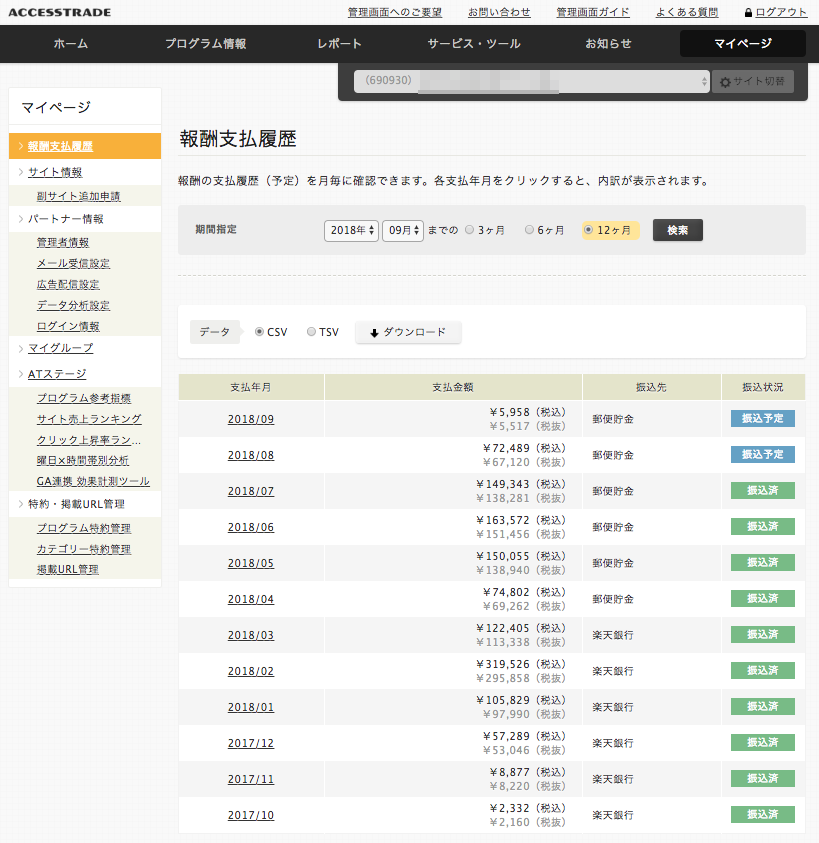Click 振込予定 status for 2018/09
This screenshot has width=819, height=843.
point(763,418)
